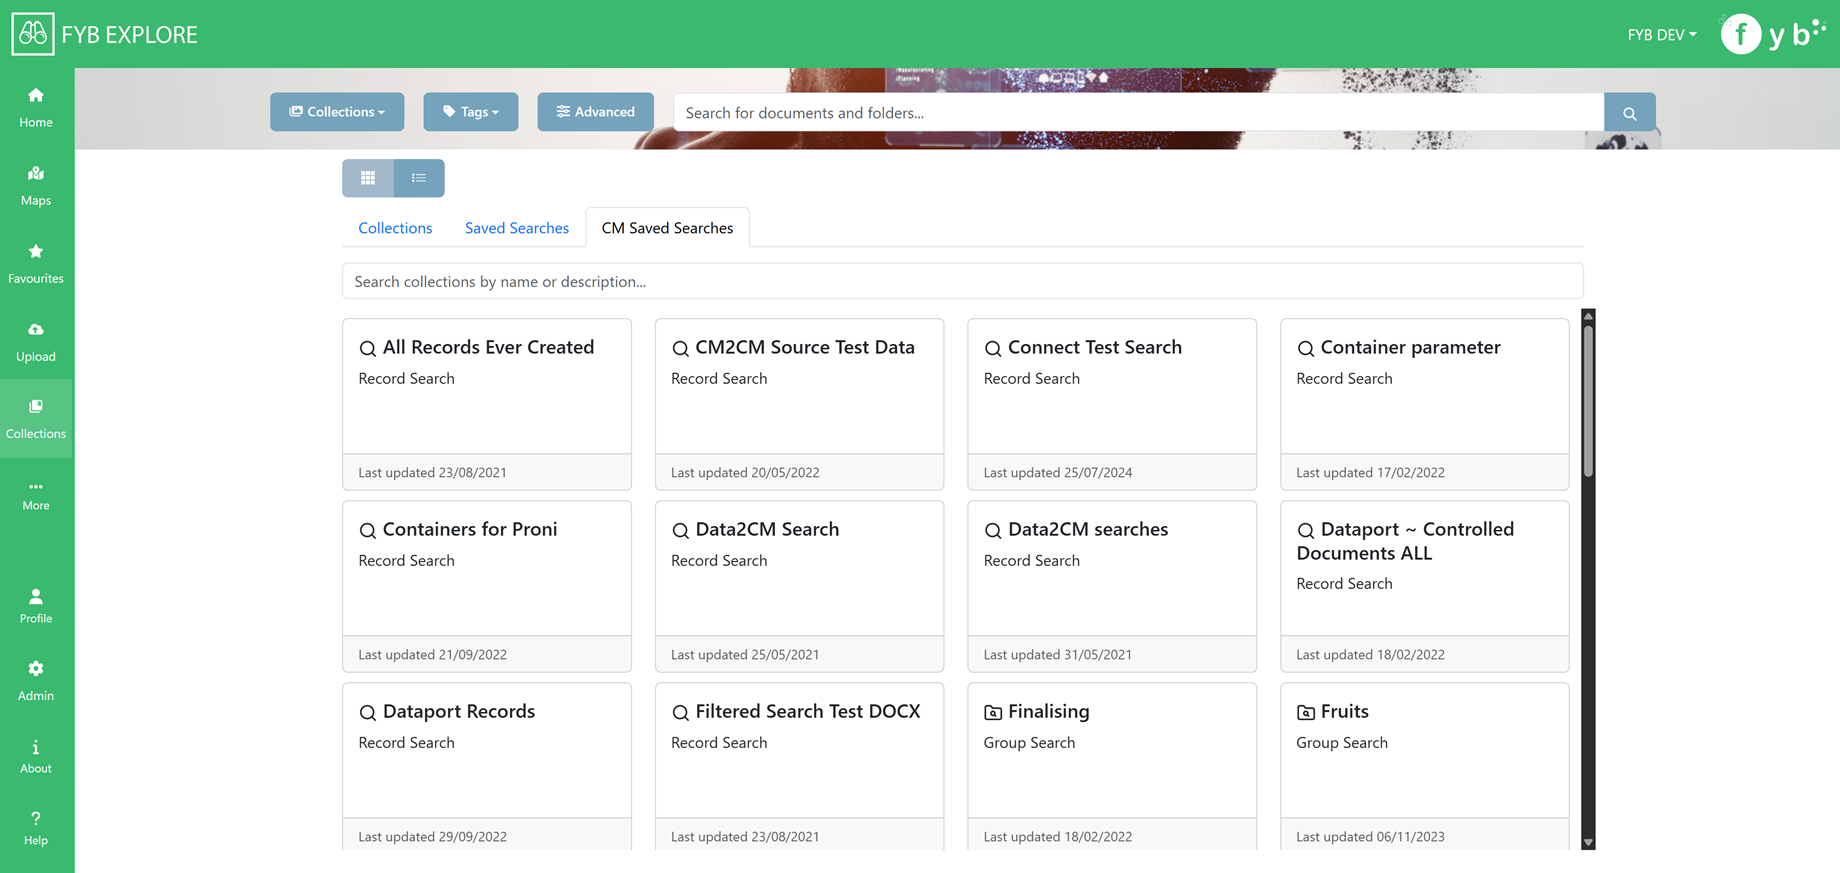This screenshot has height=873, width=1840.
Task: Click the scrollbar up arrow
Action: click(x=1588, y=316)
